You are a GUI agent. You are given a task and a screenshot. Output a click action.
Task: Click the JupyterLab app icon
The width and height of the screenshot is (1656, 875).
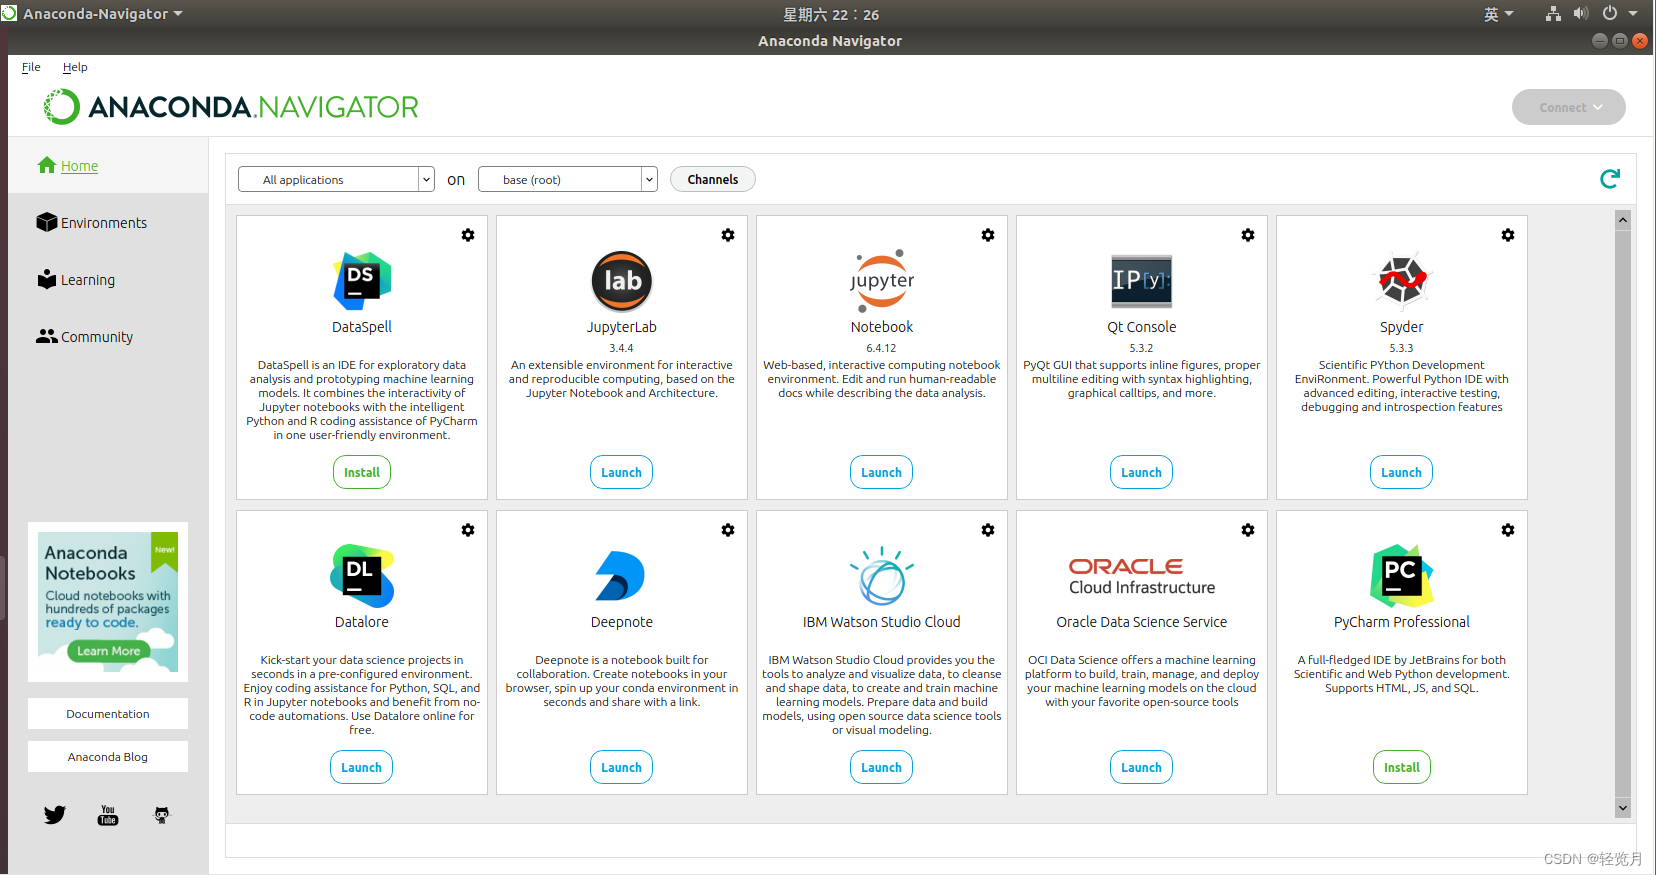tap(622, 281)
